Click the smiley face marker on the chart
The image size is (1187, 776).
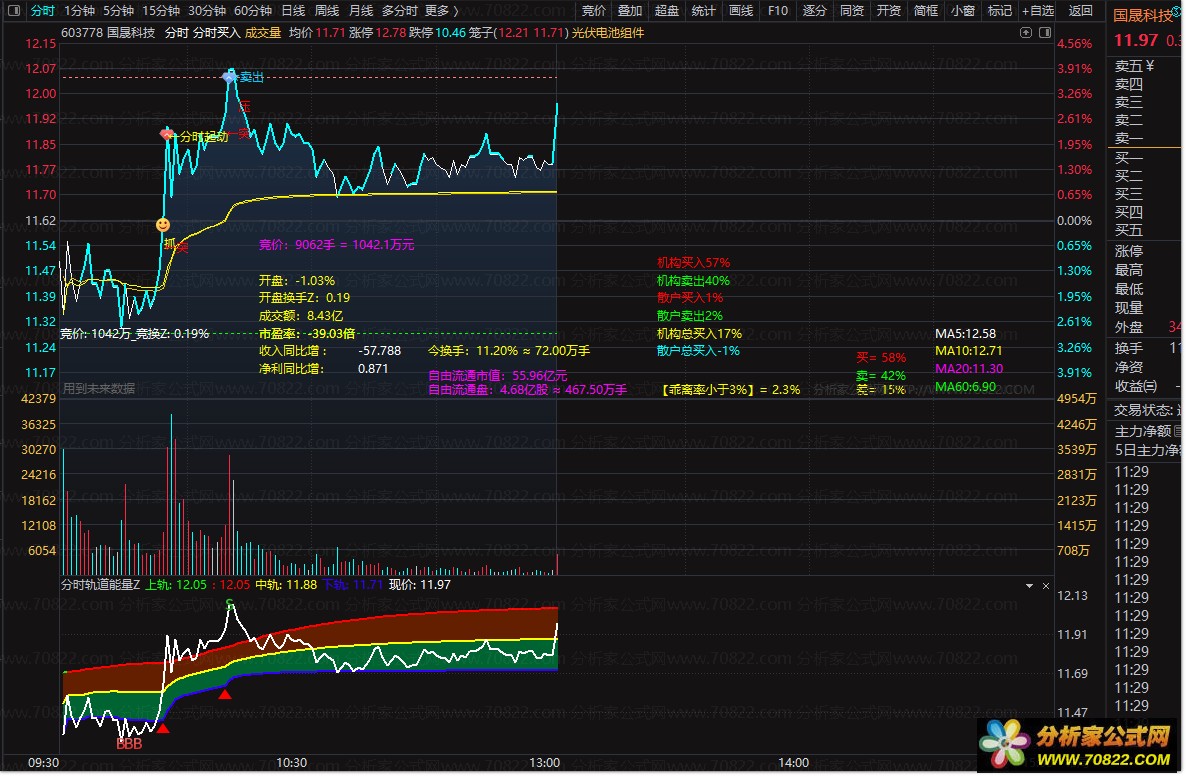[163, 226]
